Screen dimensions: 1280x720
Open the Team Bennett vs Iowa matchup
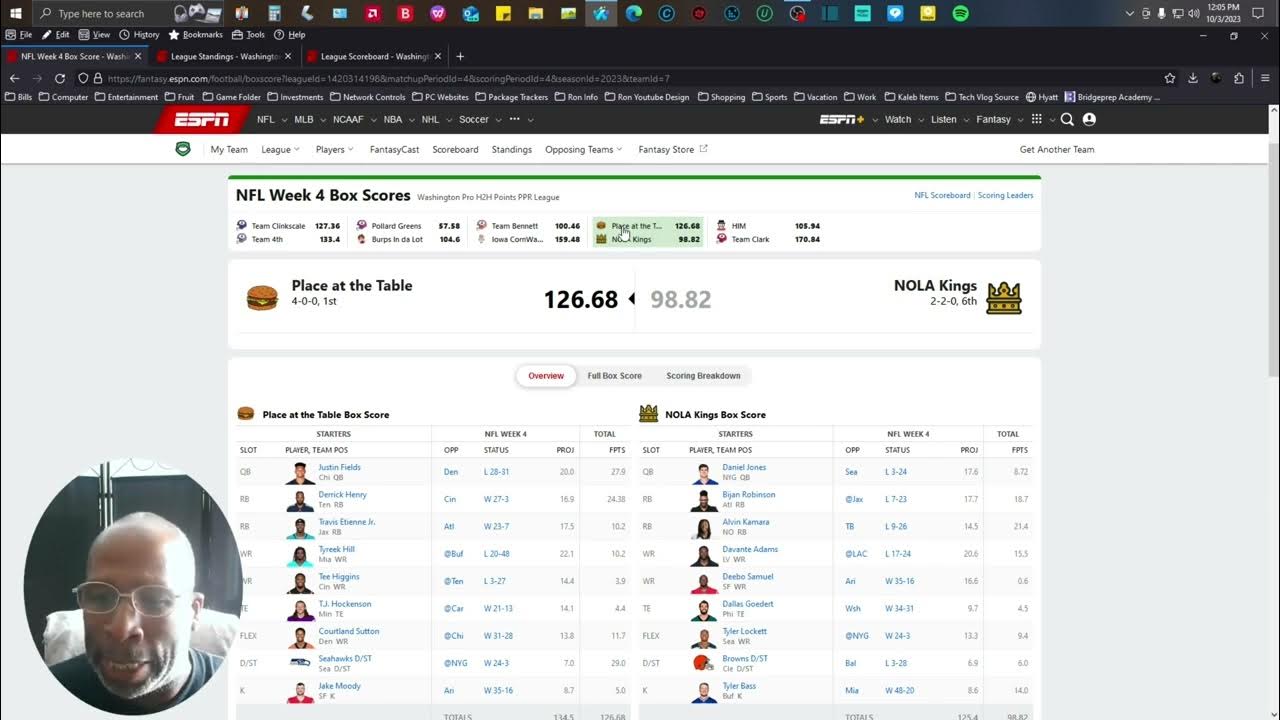click(528, 232)
